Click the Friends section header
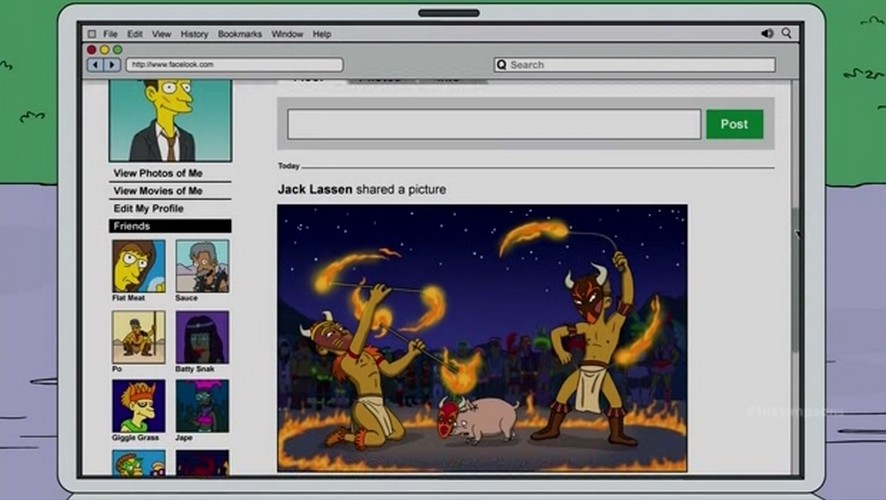Screen dimensions: 886x500 (170, 226)
